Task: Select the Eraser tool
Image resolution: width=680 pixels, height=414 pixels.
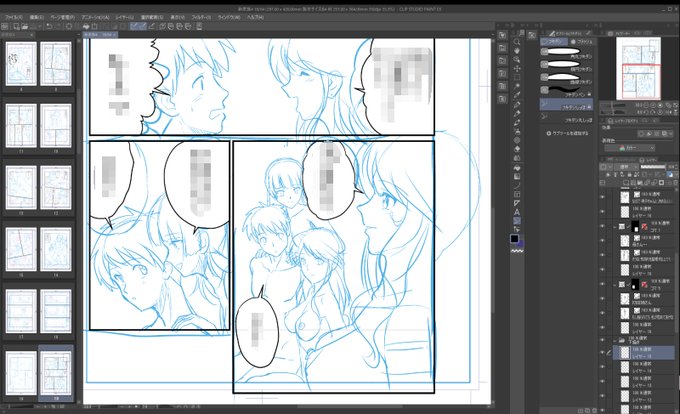Action: point(517,149)
